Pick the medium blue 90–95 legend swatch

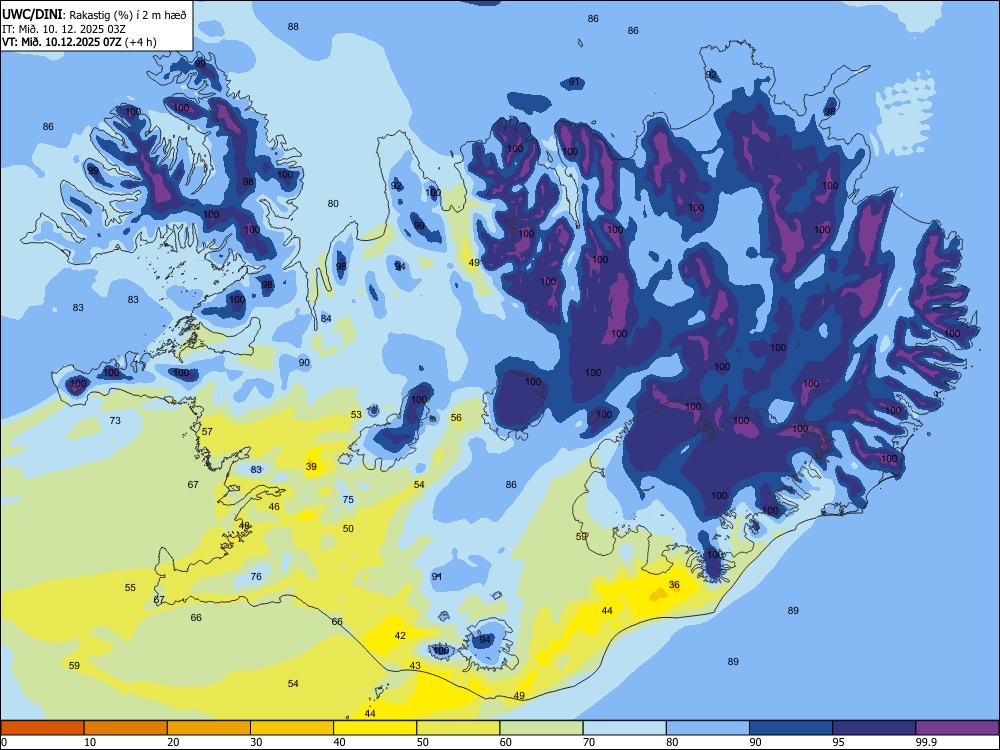[x=791, y=728]
